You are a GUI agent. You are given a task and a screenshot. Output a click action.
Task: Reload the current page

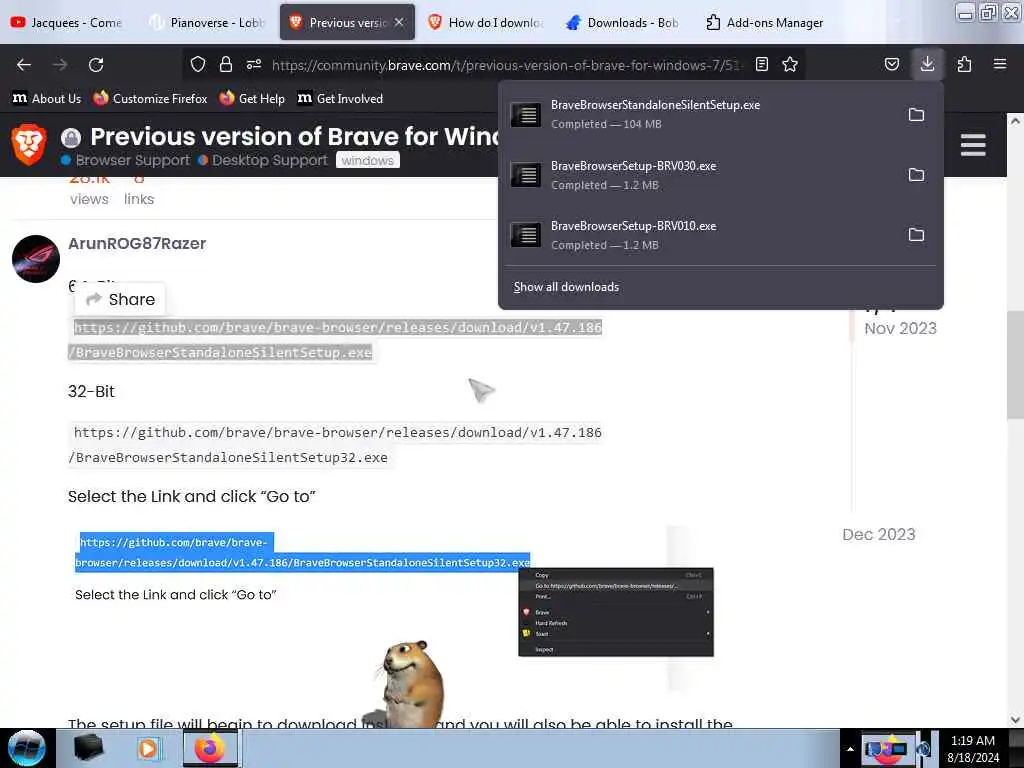click(96, 65)
